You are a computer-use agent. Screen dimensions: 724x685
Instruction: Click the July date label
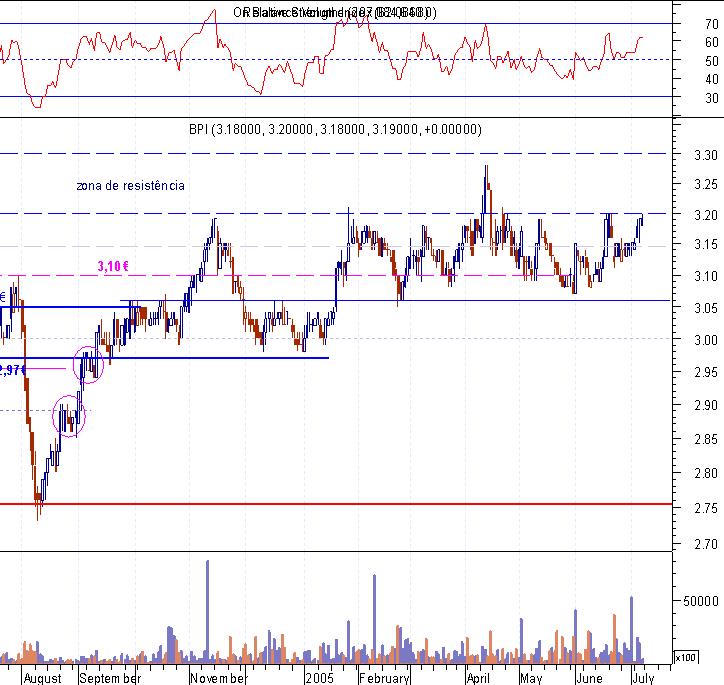tap(643, 678)
